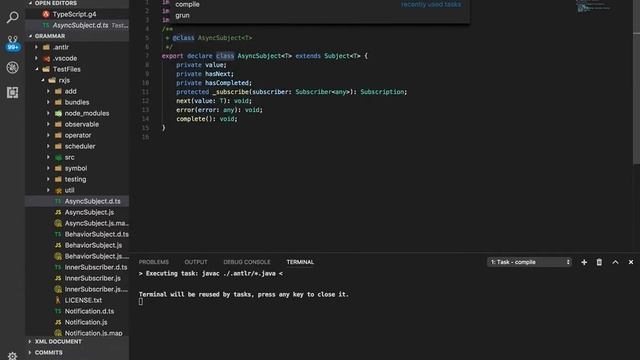Screen dimensions: 640x360
Task: Open AsyncSubject.js file
Action: tap(89, 212)
